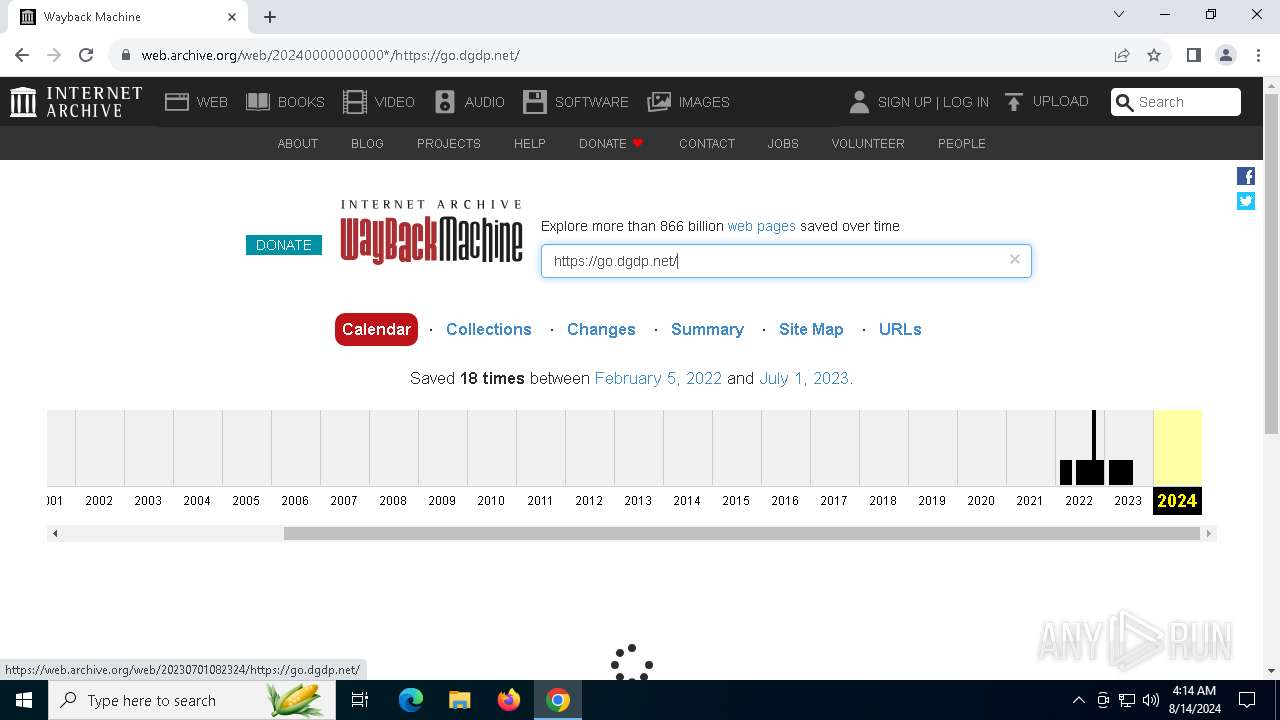This screenshot has height=720, width=1280.
Task: Click the SIGN UP | LOG IN link
Action: pyautogui.click(x=933, y=102)
